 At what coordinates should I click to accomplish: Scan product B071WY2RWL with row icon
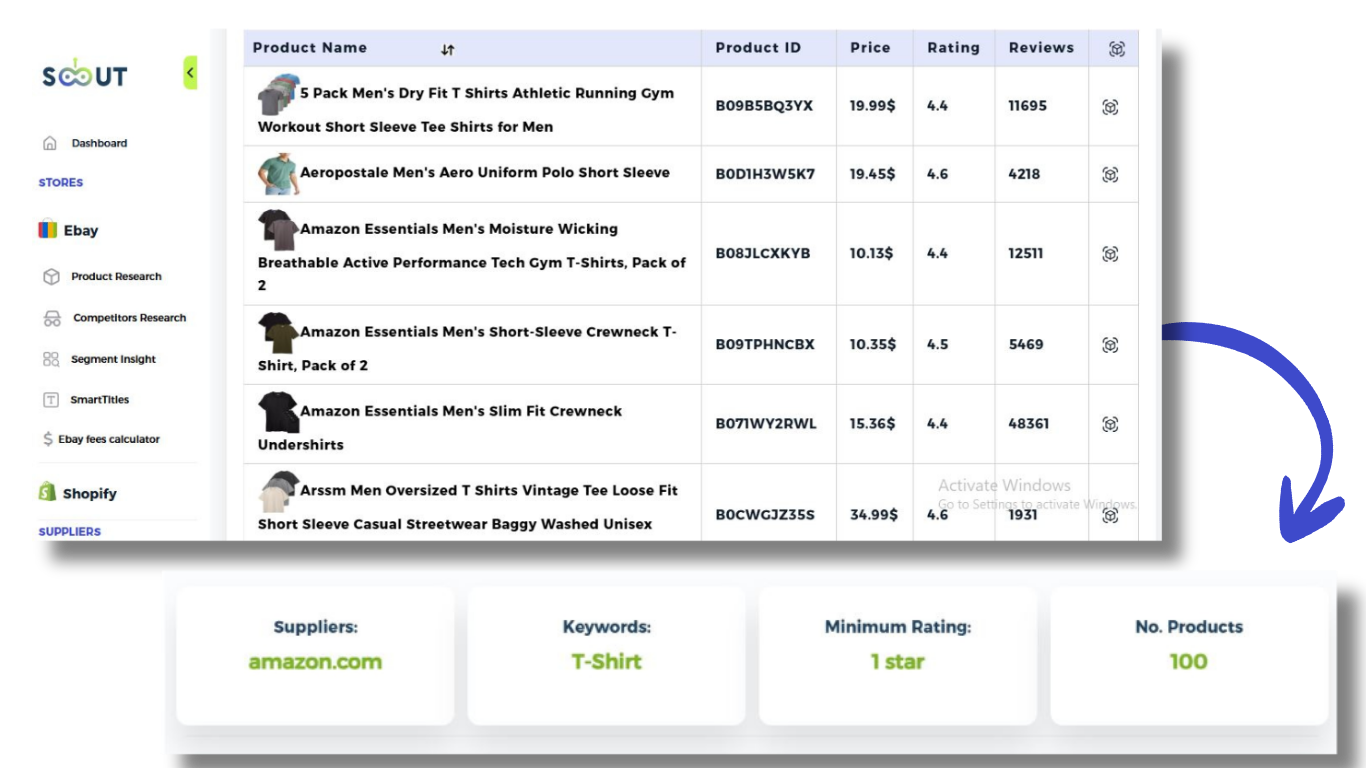pyautogui.click(x=1110, y=425)
